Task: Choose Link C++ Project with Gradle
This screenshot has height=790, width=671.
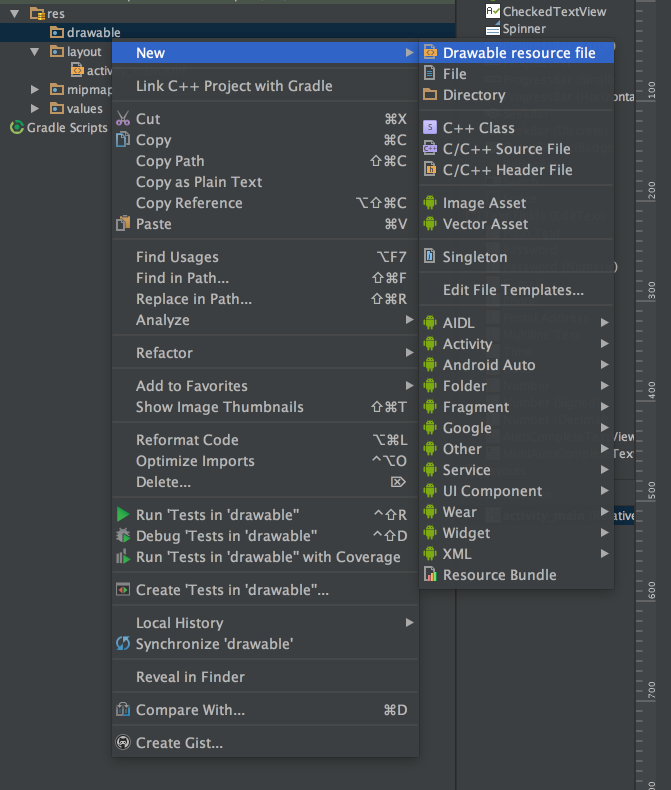Action: (265, 86)
